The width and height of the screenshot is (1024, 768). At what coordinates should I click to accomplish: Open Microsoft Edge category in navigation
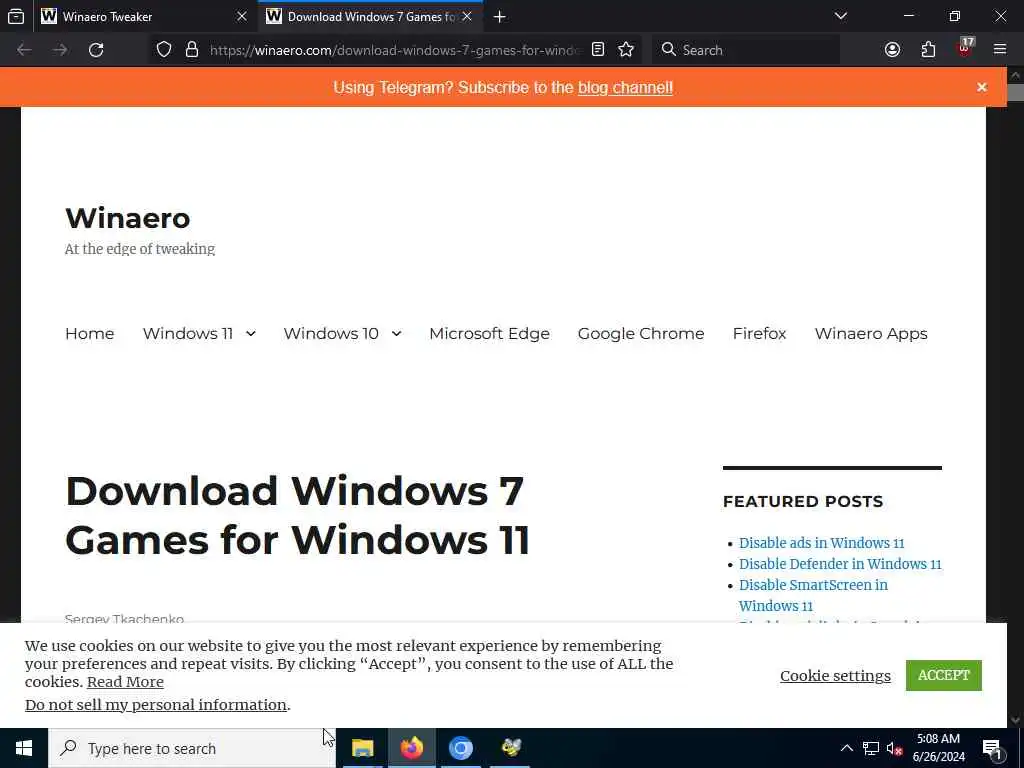tap(489, 334)
